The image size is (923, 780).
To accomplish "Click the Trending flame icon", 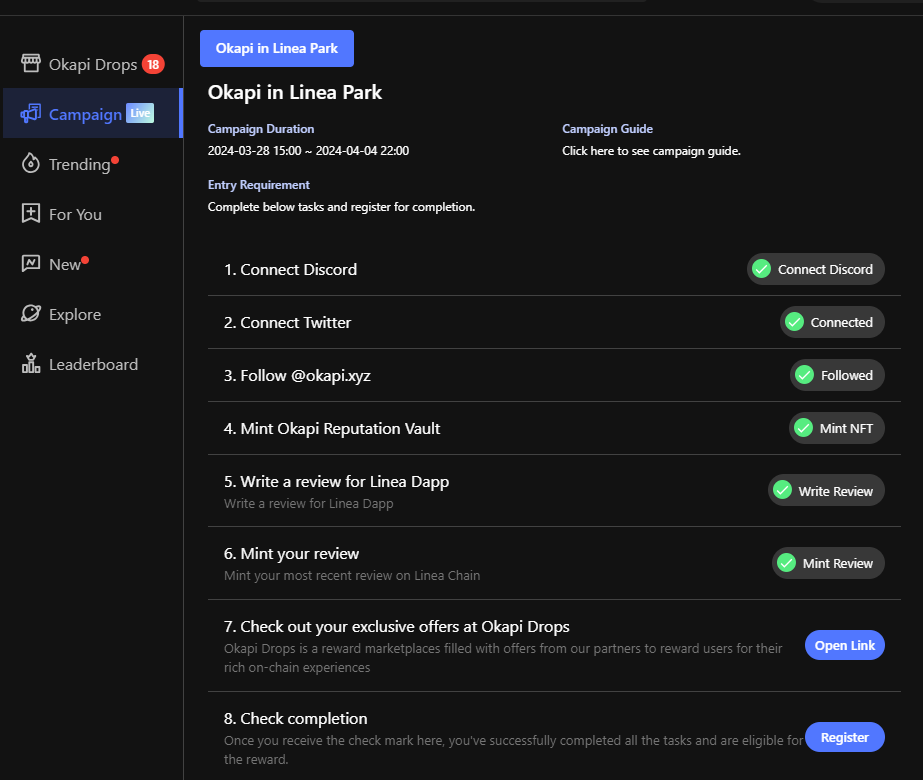I will pos(31,163).
